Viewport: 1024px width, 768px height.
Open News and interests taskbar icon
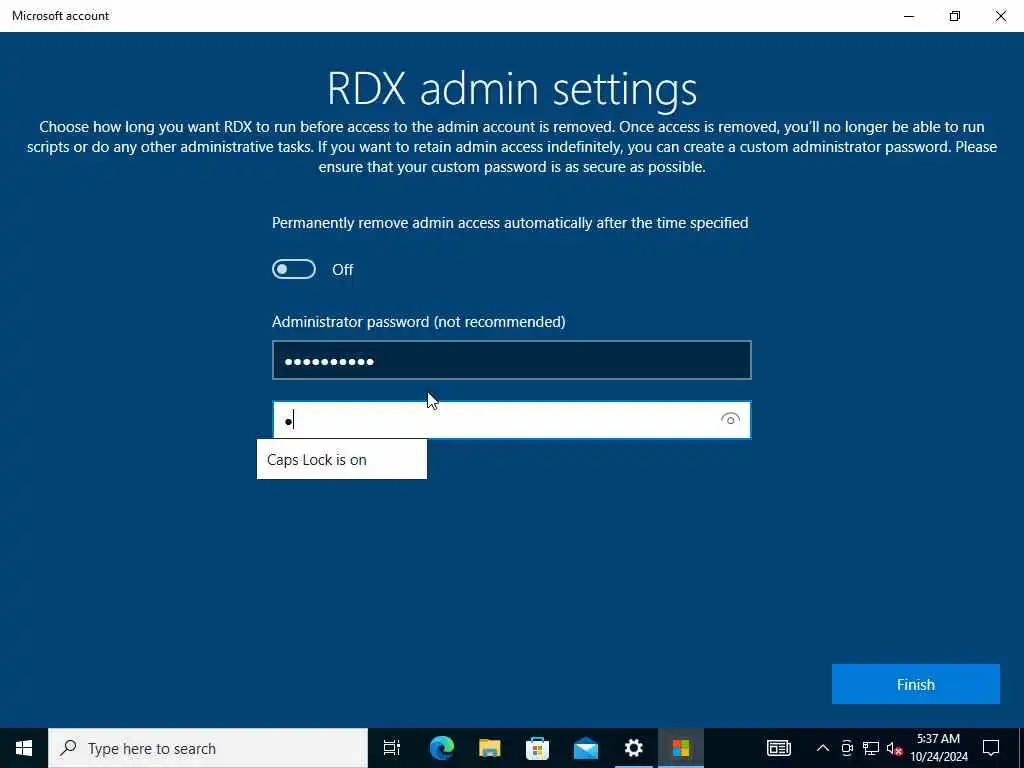coord(778,748)
